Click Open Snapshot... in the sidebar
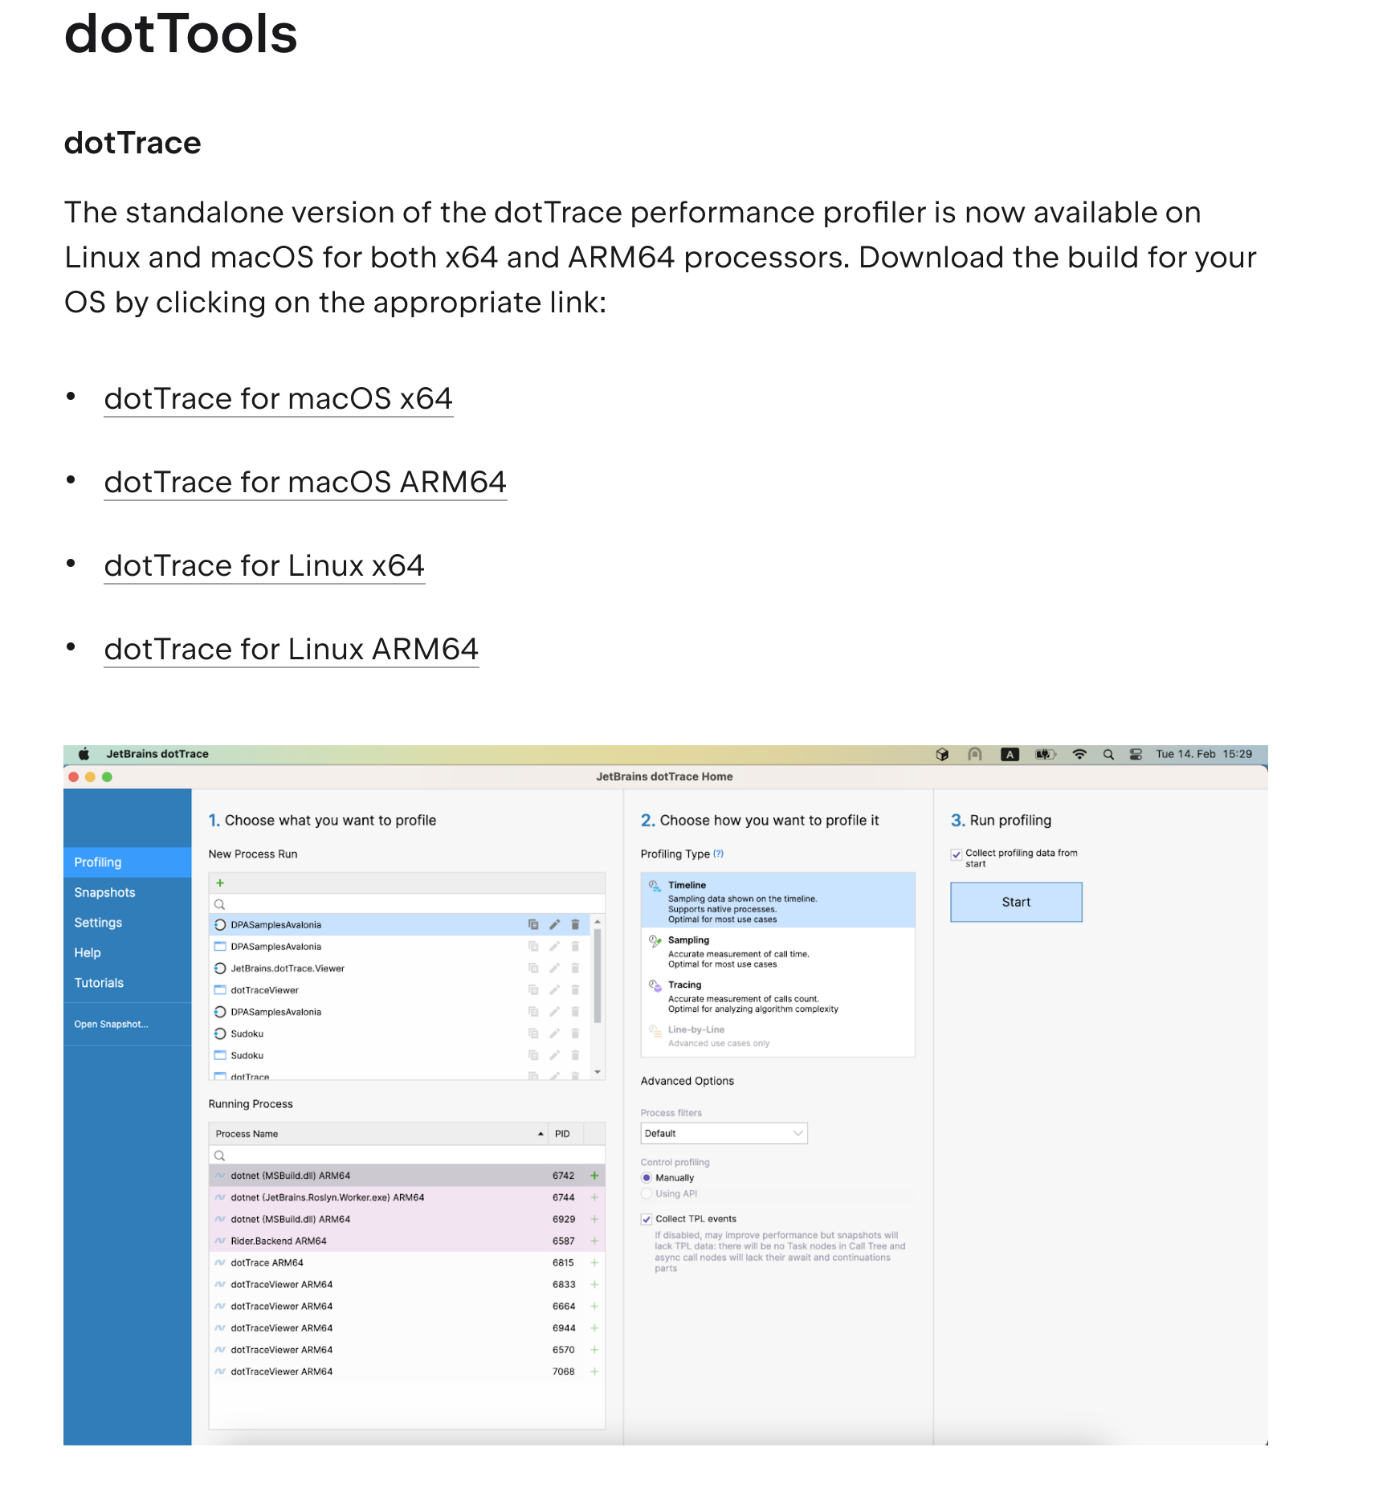Viewport: 1383px width, 1500px height. point(111,1024)
